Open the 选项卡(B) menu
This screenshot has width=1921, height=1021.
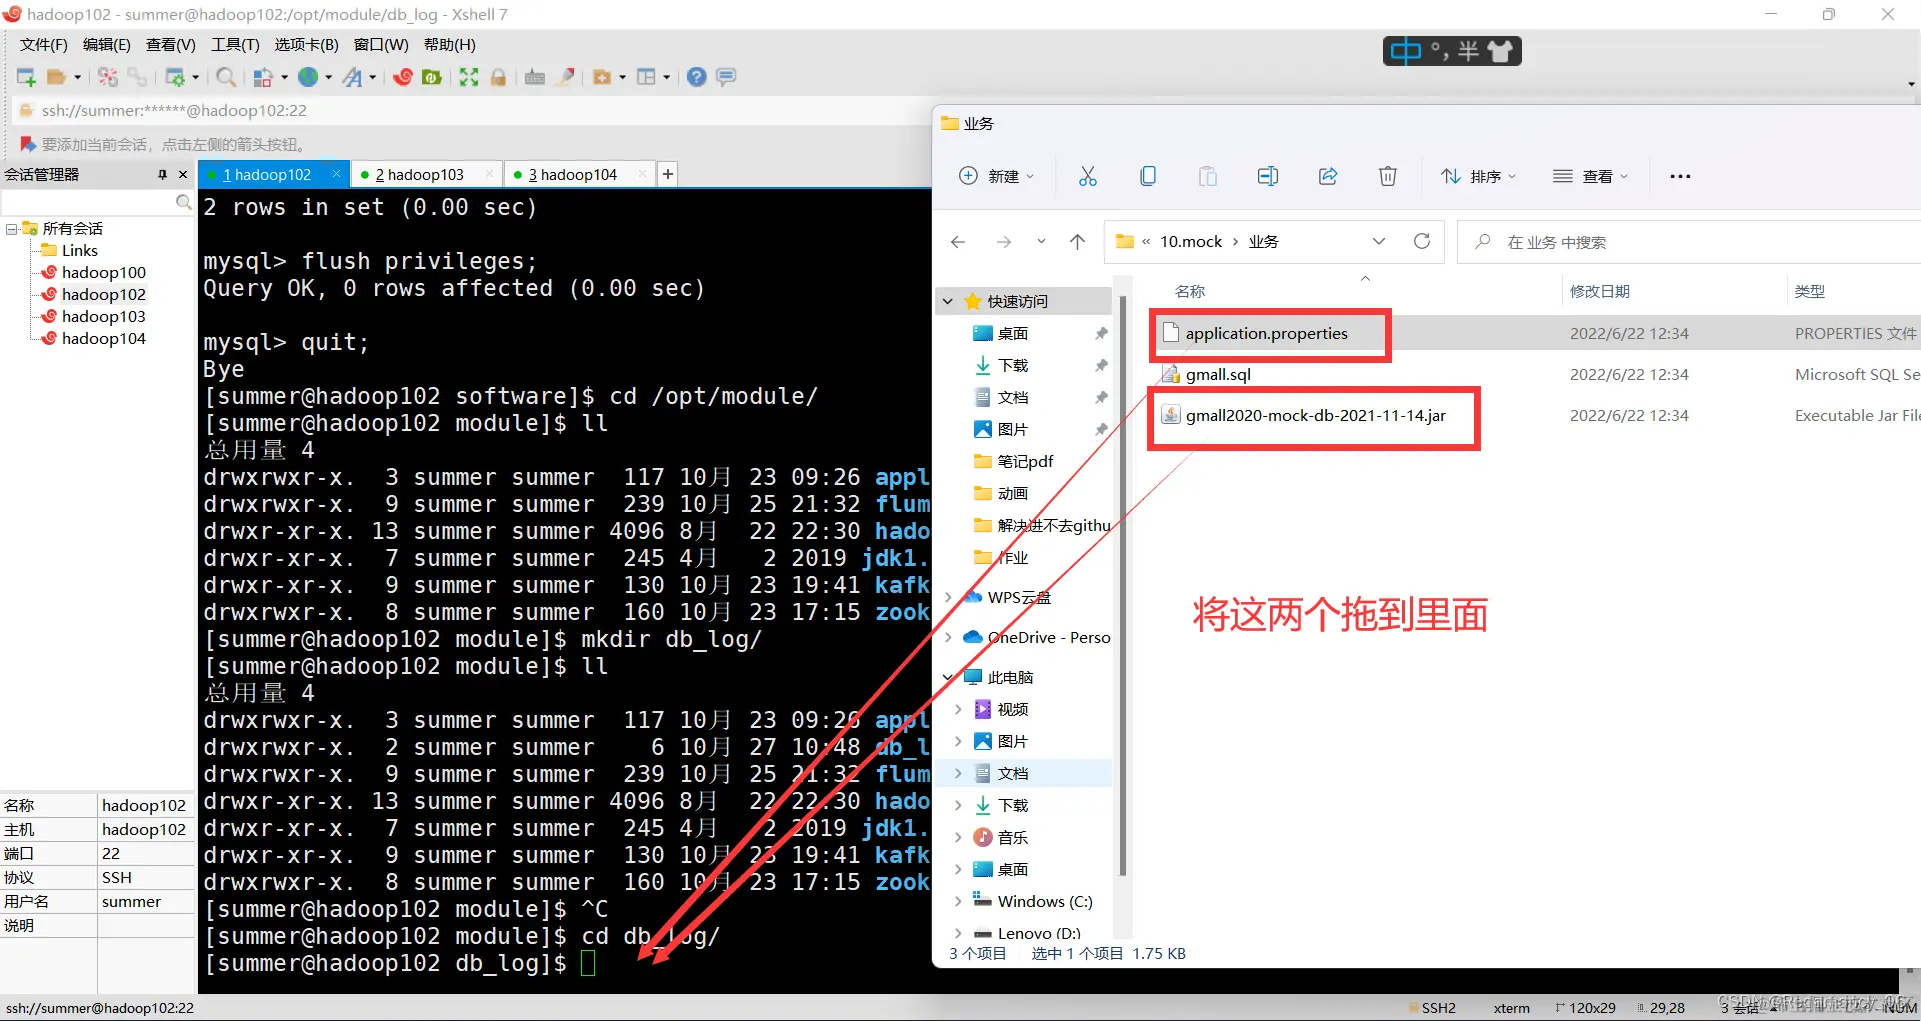(x=306, y=44)
